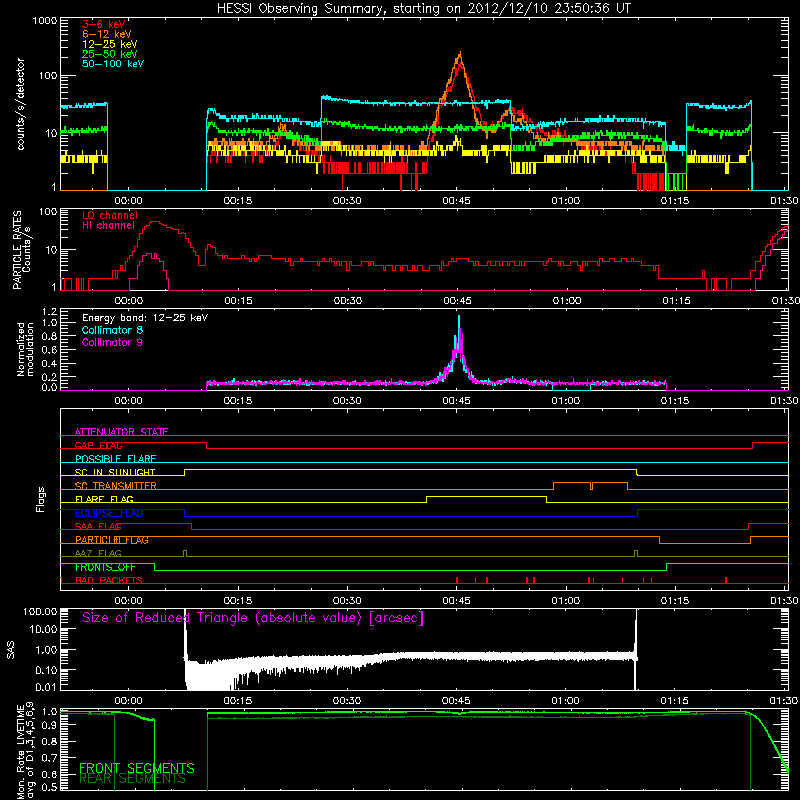800x800 pixels.
Task: Click the Collimator 8 modulation spike peak
Action: 459,316
